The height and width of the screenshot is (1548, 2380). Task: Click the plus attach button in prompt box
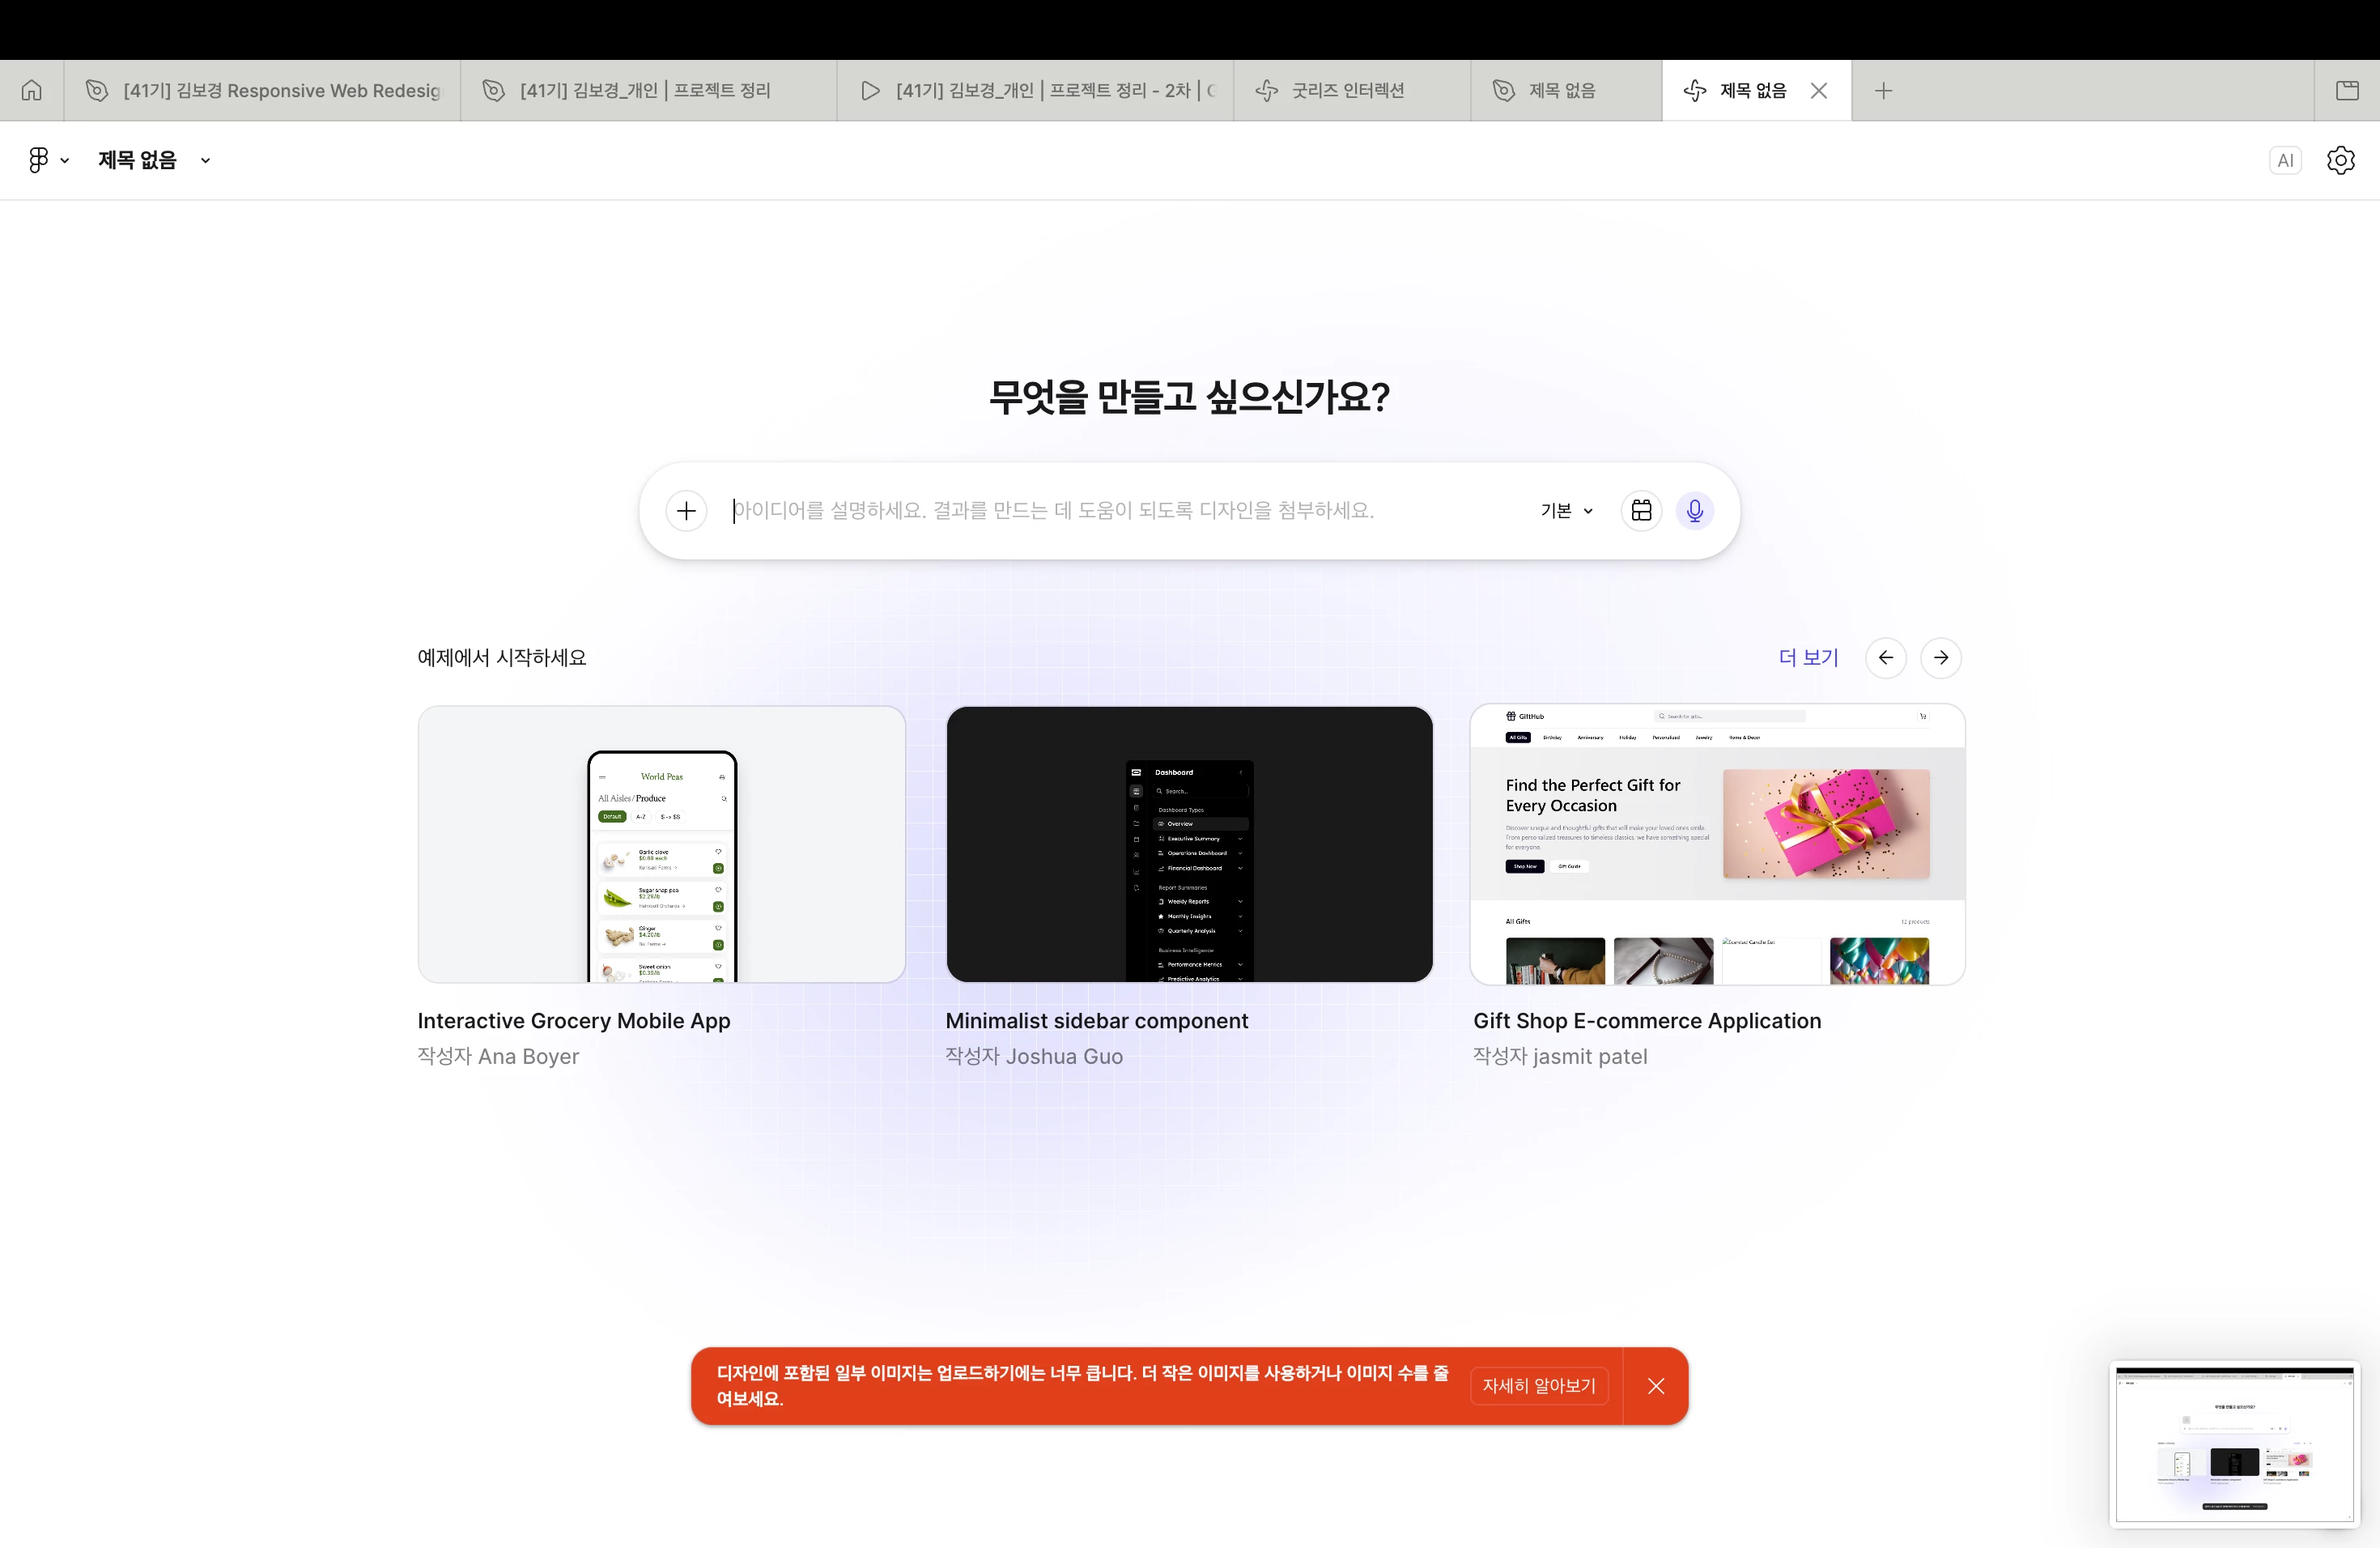coord(686,511)
